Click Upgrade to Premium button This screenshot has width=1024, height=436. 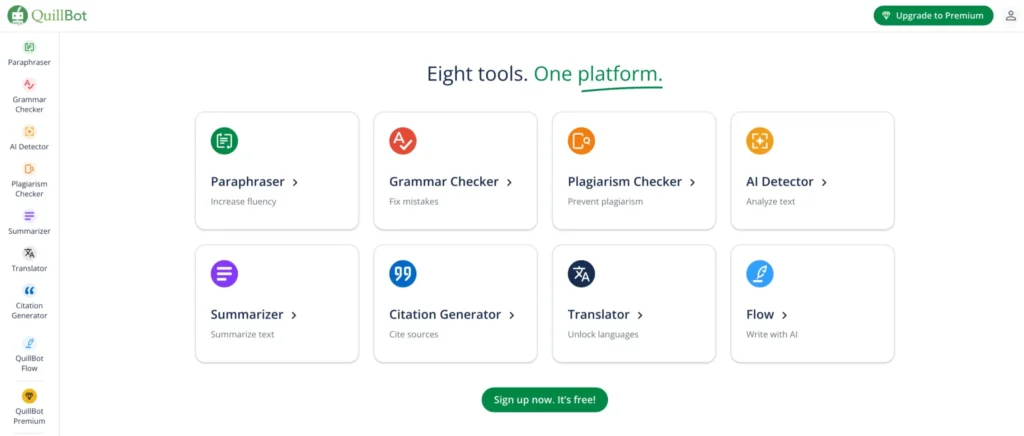coord(933,16)
